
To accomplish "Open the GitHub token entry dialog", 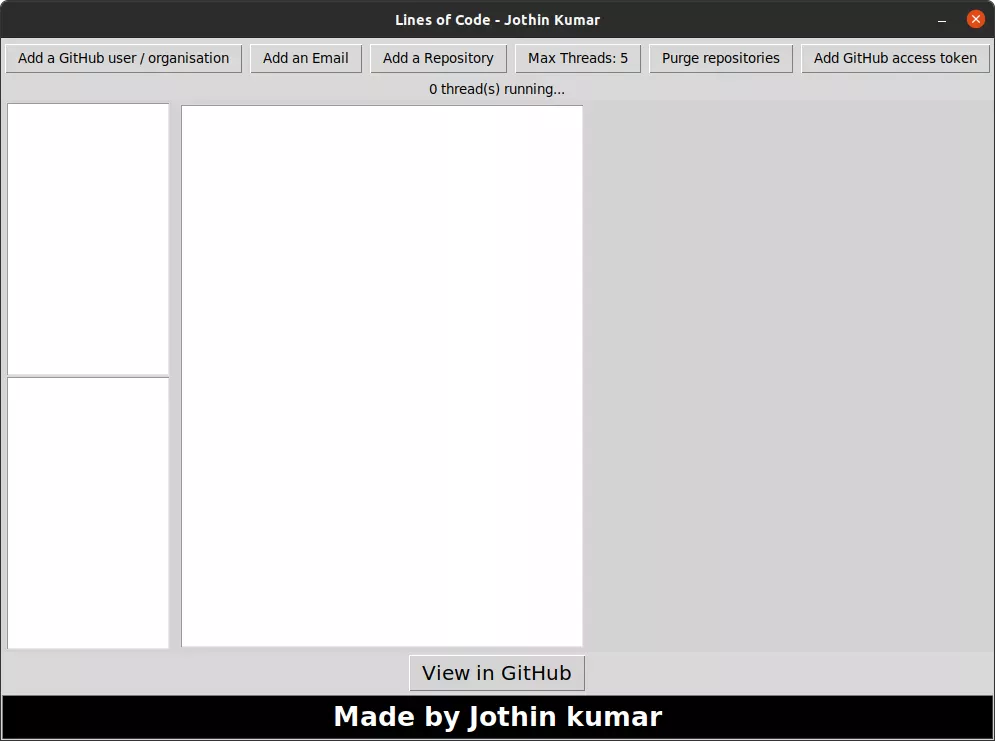I will point(894,58).
